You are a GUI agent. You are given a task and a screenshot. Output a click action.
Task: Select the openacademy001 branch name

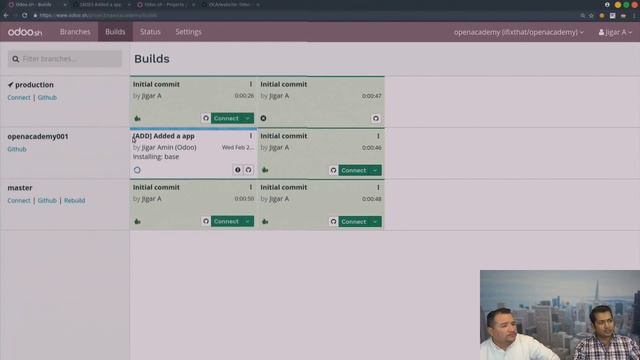pyautogui.click(x=38, y=136)
